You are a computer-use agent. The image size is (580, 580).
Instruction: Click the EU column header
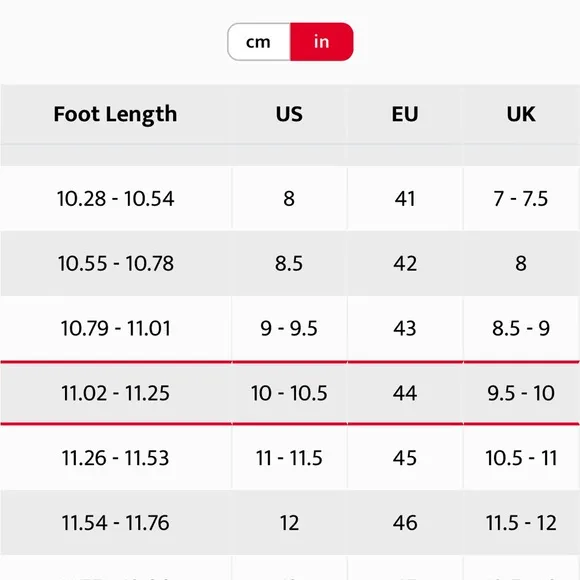405,114
